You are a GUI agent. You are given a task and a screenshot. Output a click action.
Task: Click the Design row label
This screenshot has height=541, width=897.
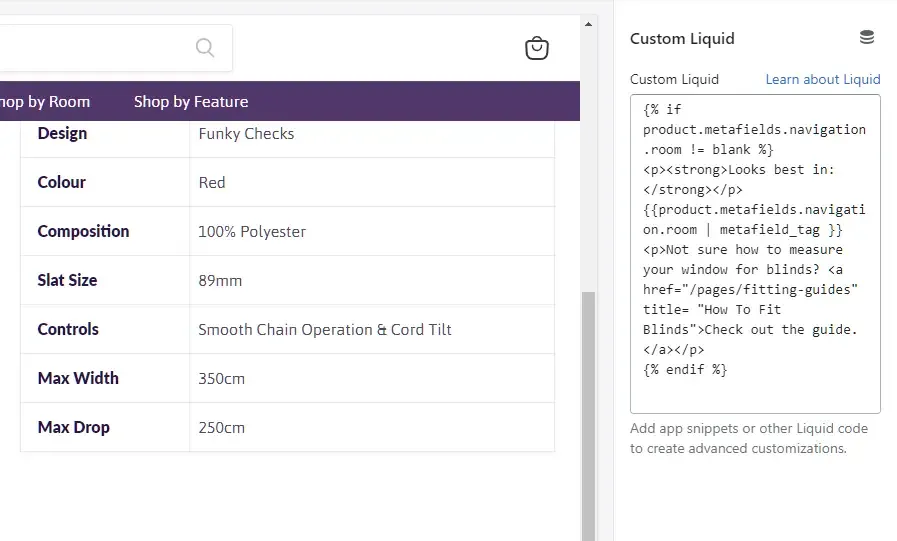62,134
